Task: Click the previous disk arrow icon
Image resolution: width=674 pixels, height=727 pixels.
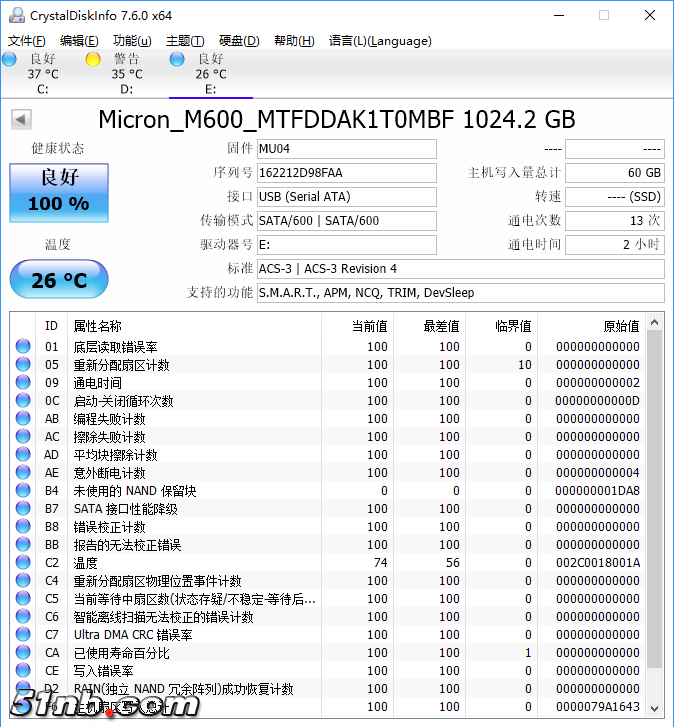Action: pyautogui.click(x=21, y=120)
